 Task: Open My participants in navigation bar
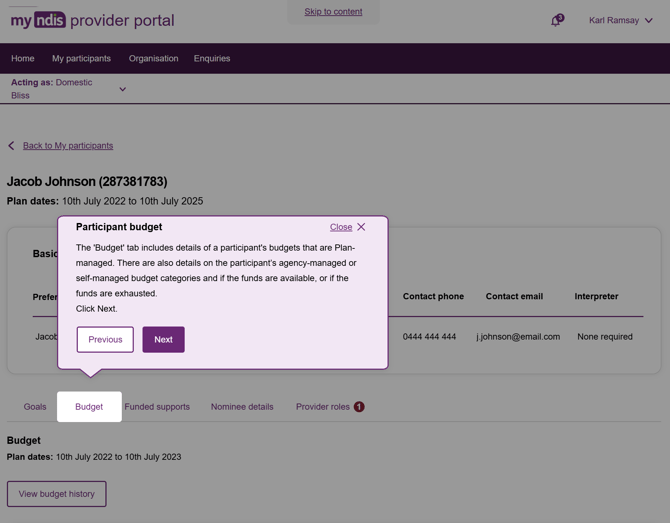(81, 59)
